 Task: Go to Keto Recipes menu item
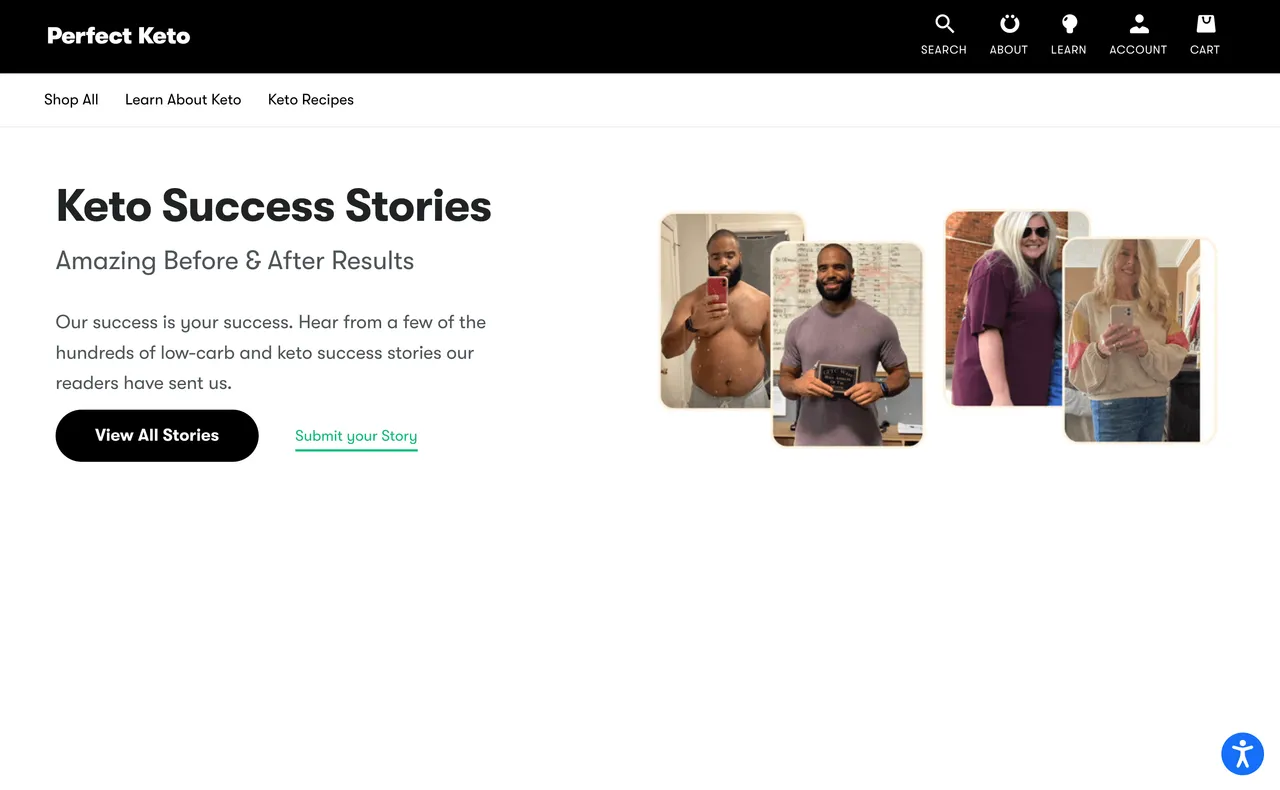(310, 100)
